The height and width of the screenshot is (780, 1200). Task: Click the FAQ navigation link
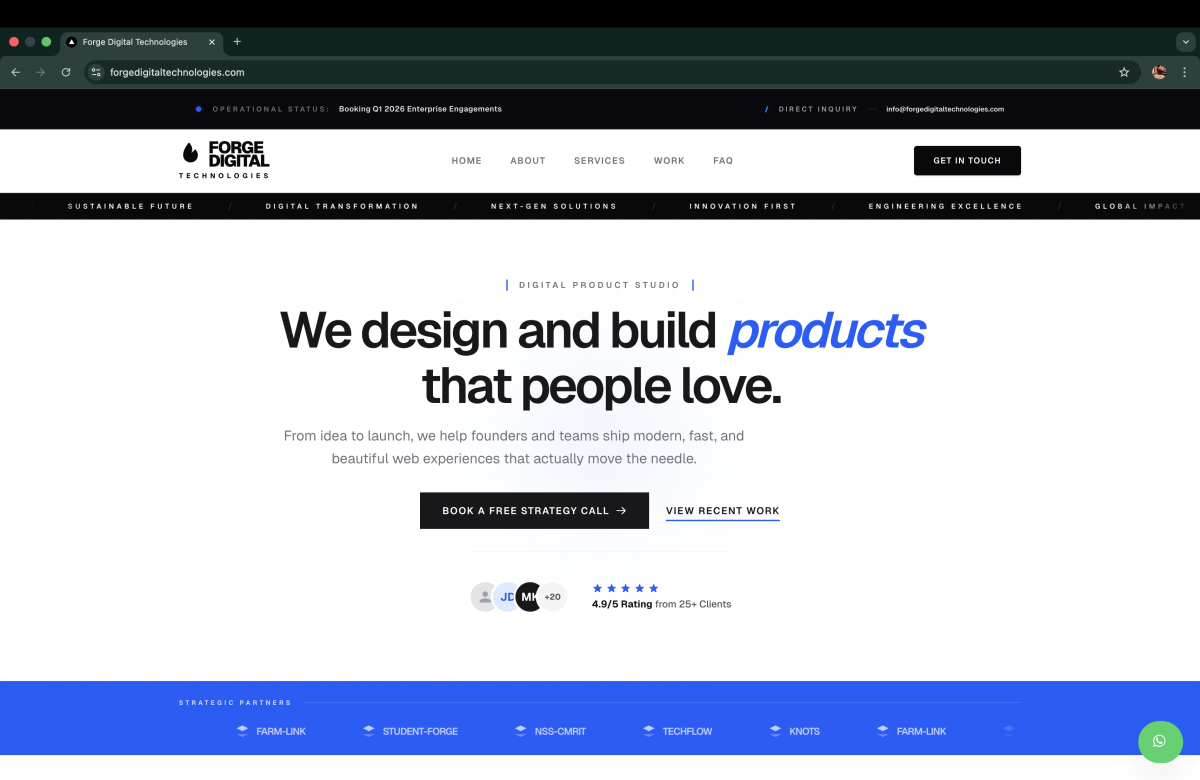click(x=723, y=161)
